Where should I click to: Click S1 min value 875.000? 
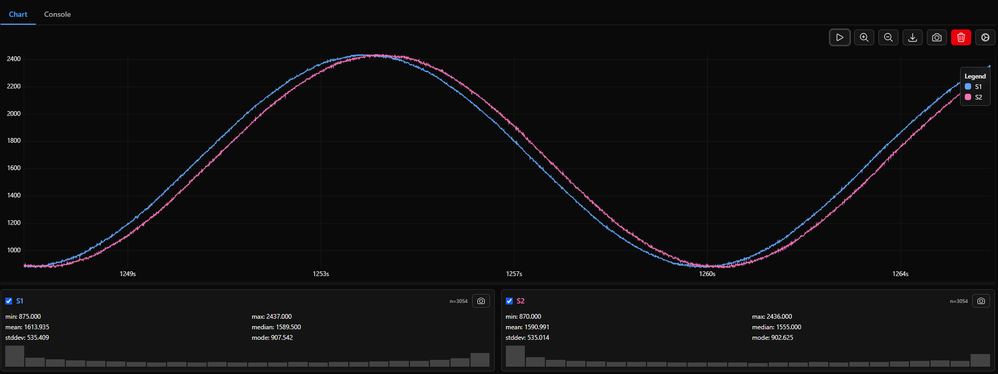pyautogui.click(x=30, y=316)
